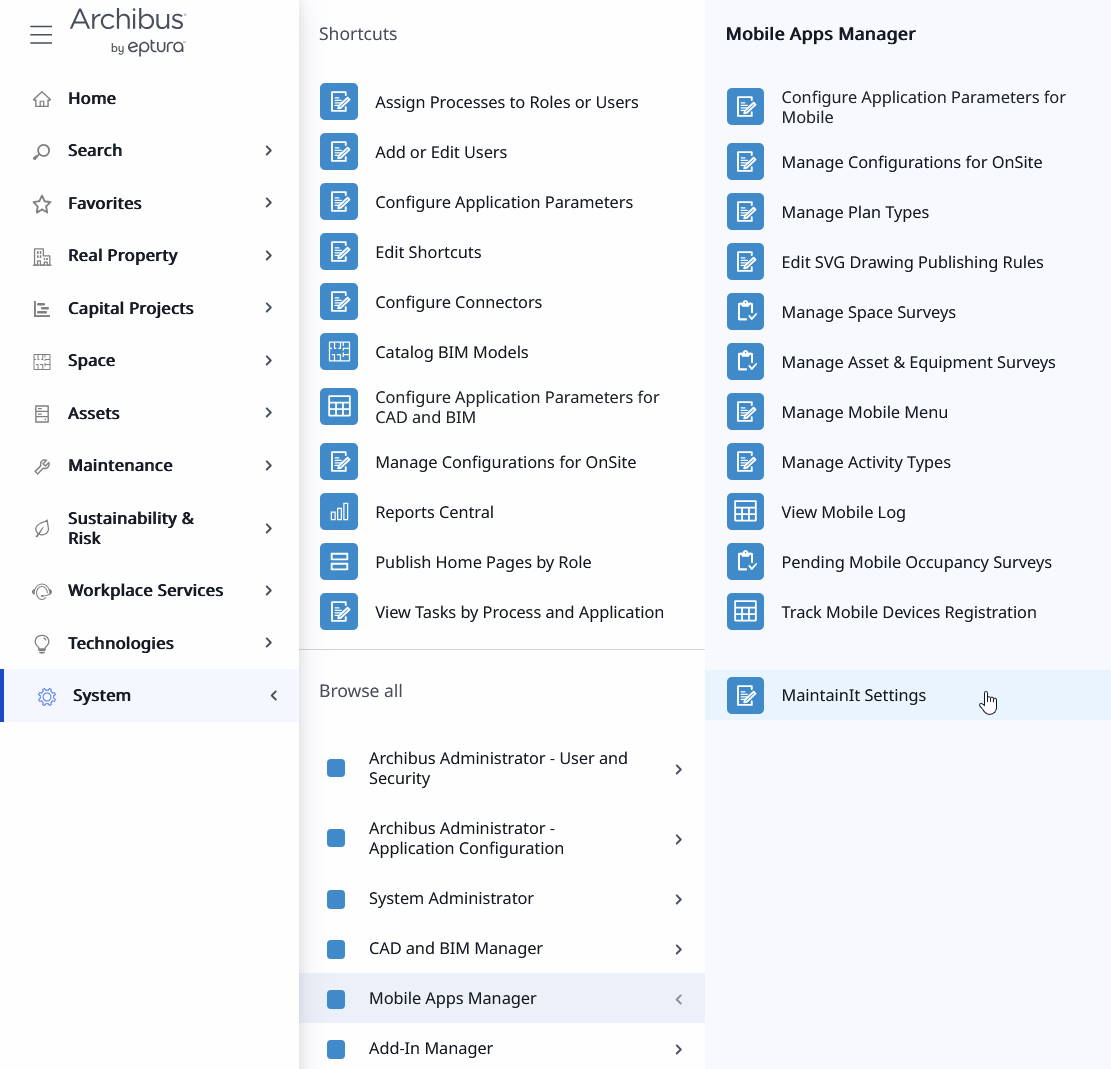This screenshot has height=1069, width=1111.
Task: Click the System gear icon
Action: [46, 696]
